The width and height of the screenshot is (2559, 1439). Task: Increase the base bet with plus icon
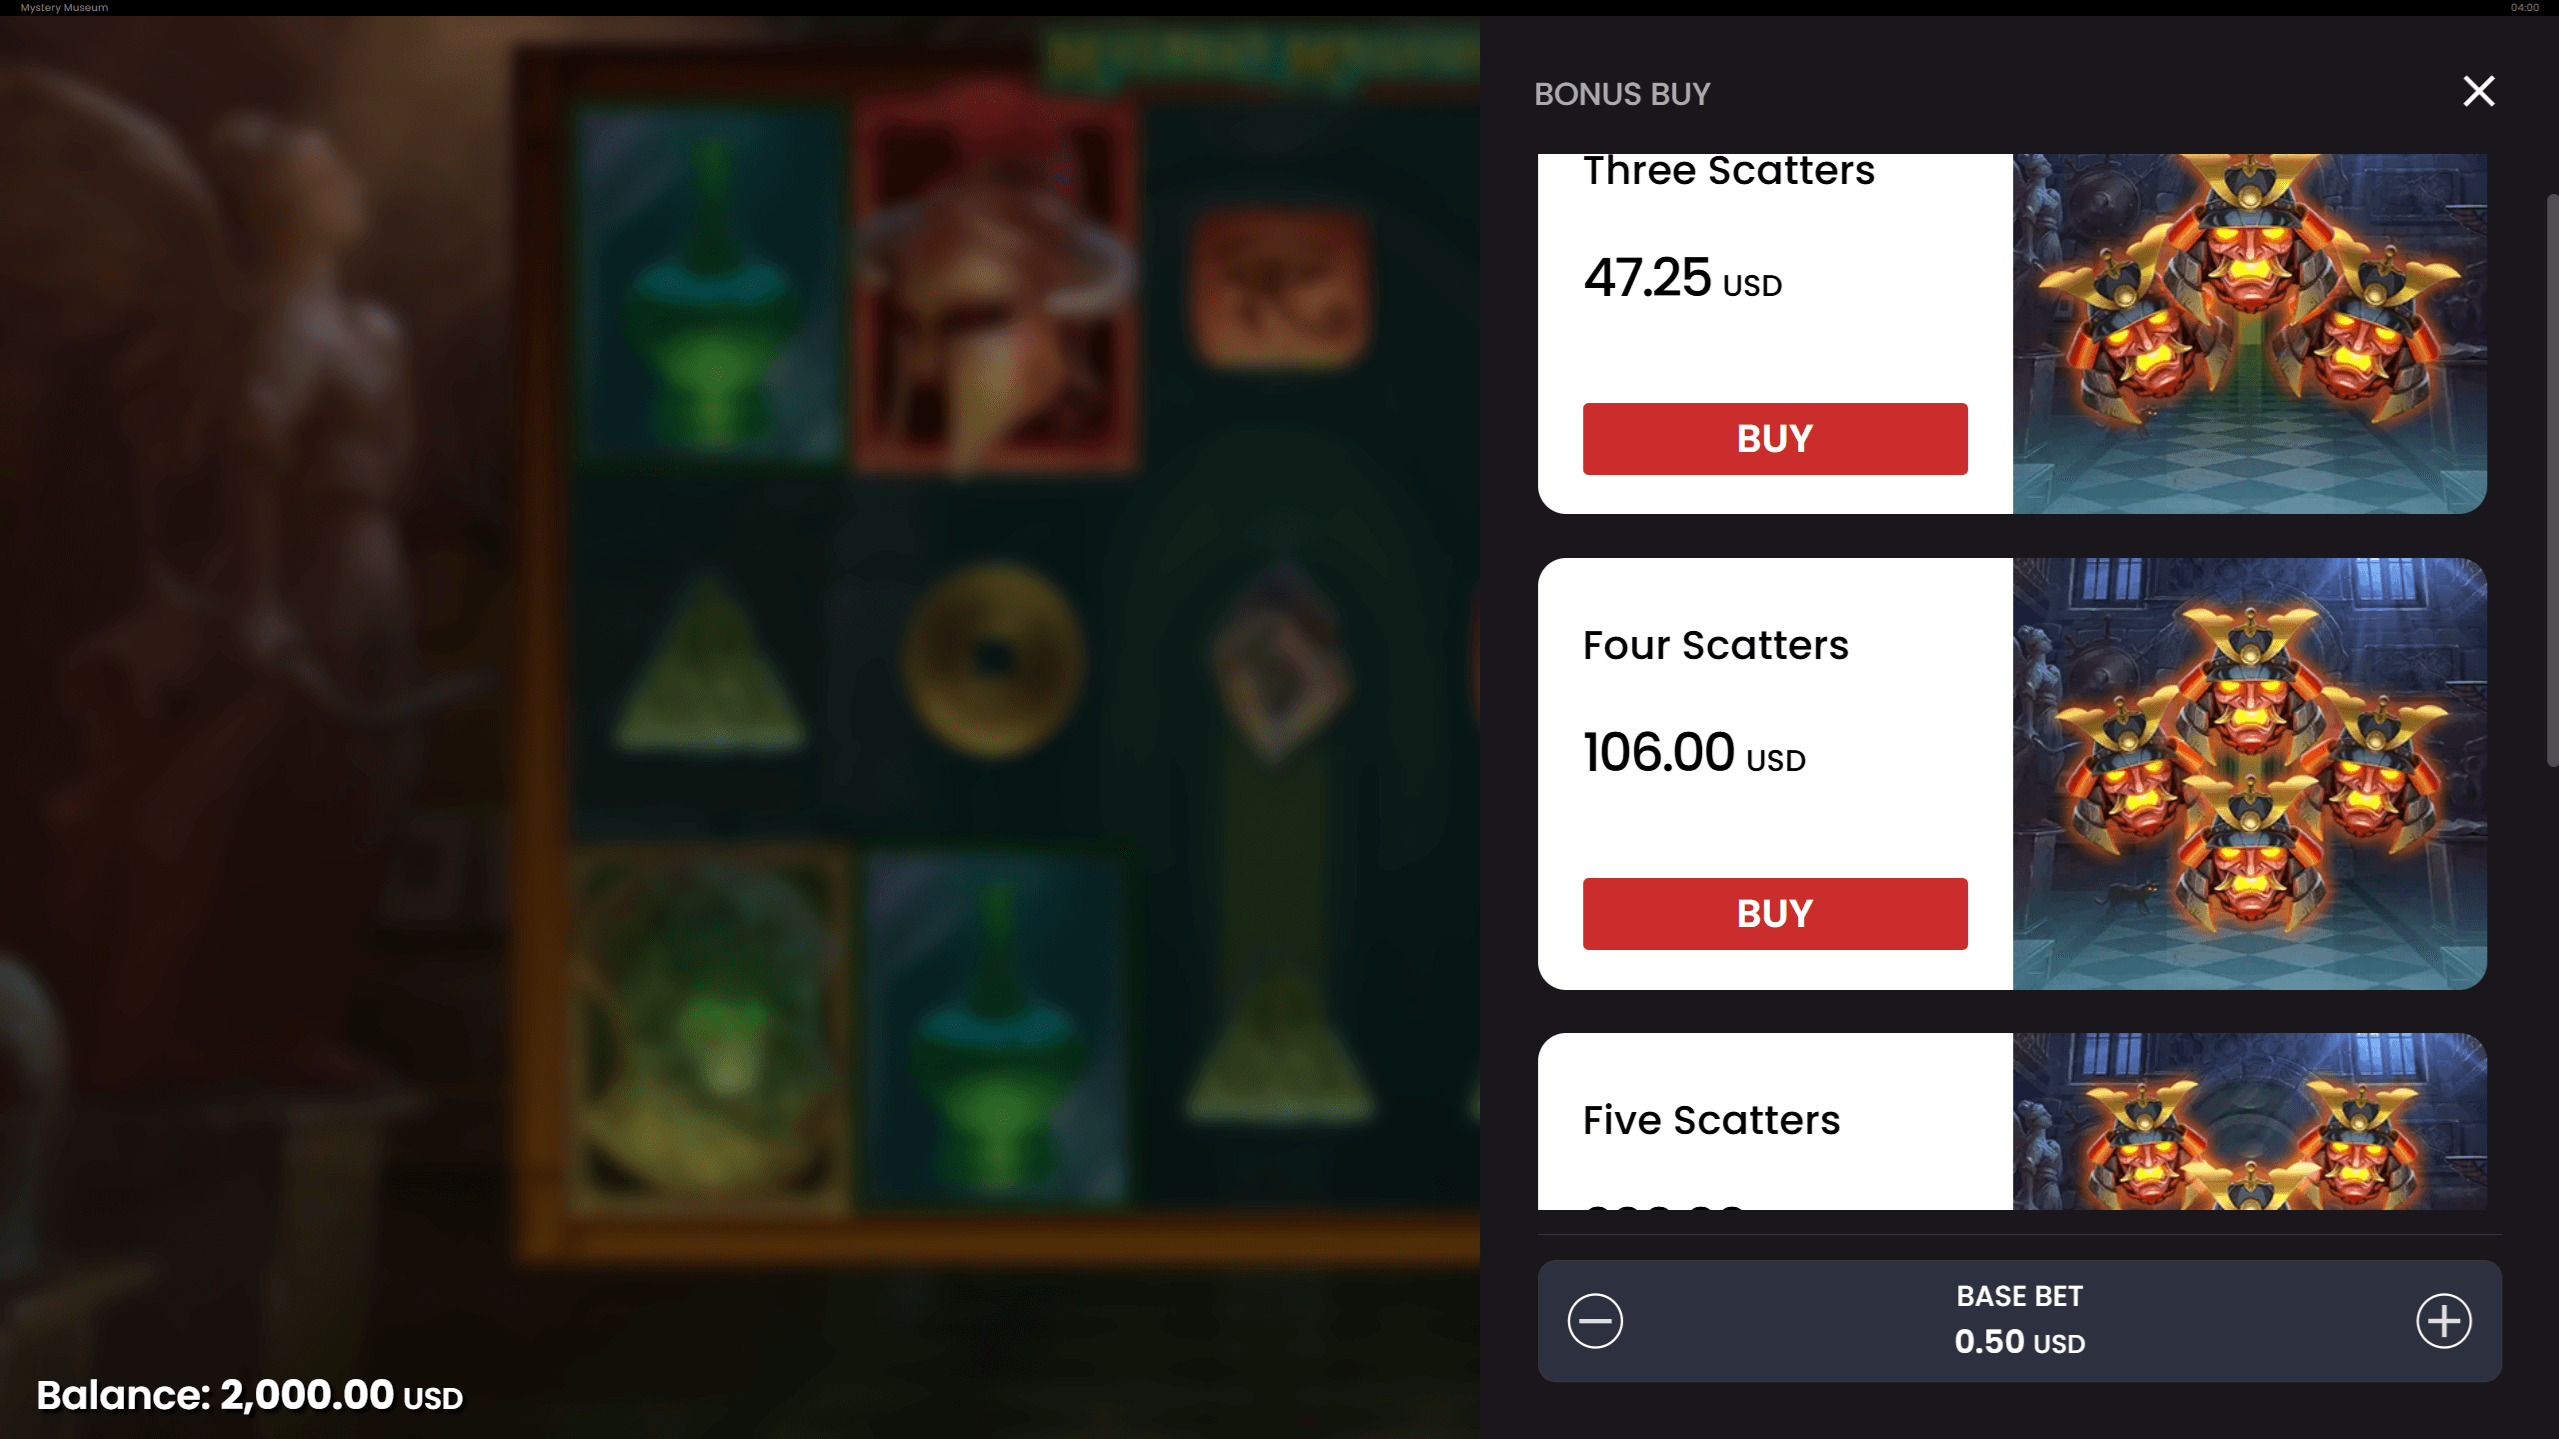click(2443, 1320)
